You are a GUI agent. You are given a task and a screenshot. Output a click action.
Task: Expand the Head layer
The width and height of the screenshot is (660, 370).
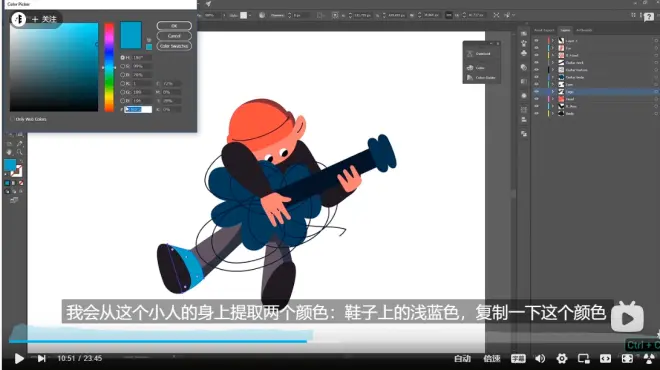pos(553,99)
